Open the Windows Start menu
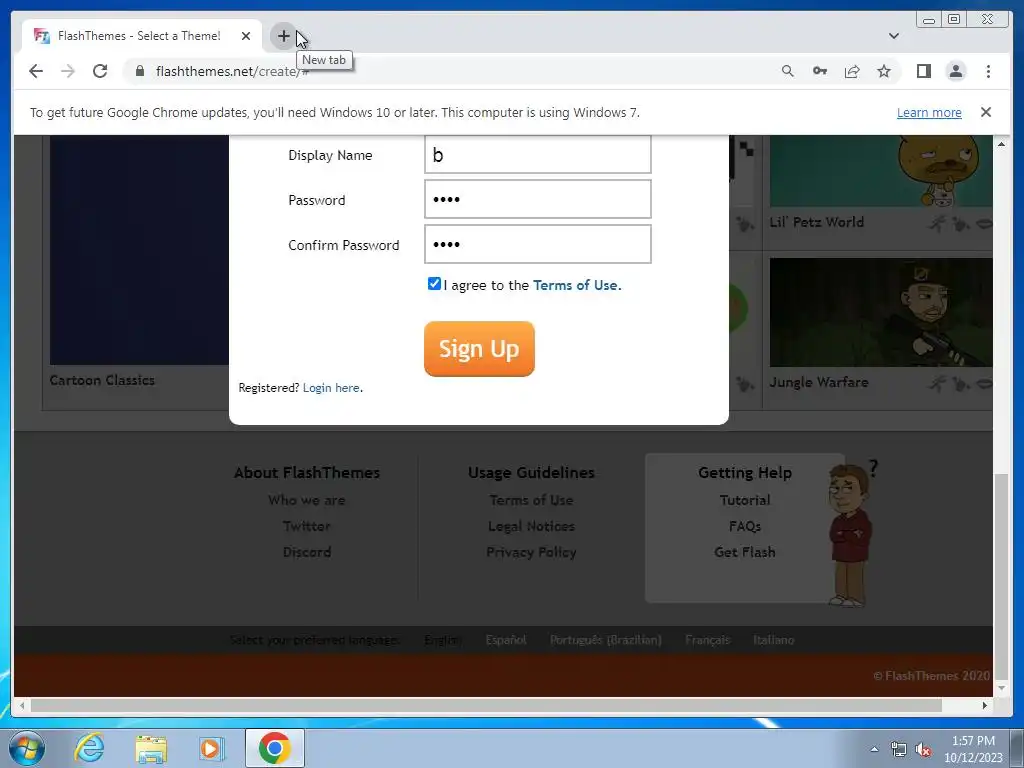Viewport: 1024px width, 768px height. 27,748
